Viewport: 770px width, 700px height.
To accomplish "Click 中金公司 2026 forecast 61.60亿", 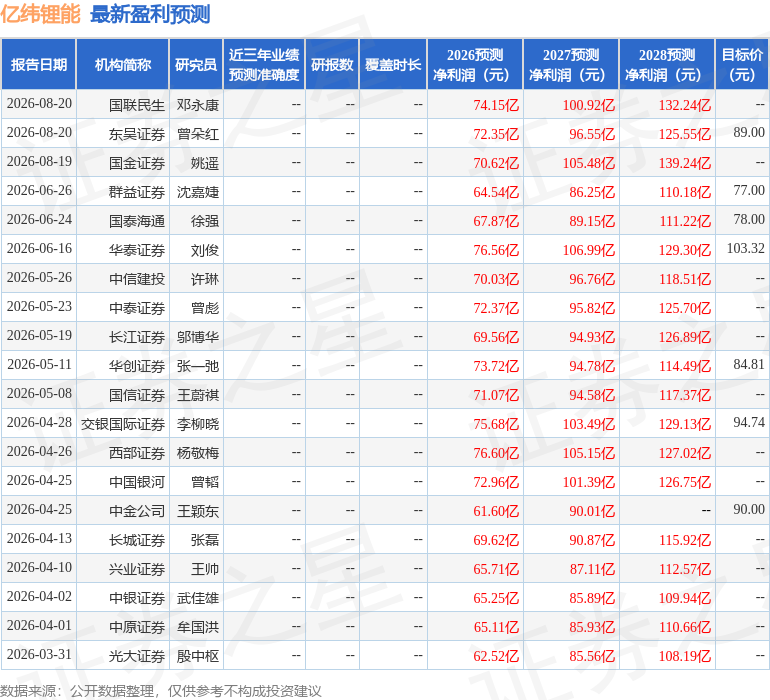I will (x=496, y=511).
